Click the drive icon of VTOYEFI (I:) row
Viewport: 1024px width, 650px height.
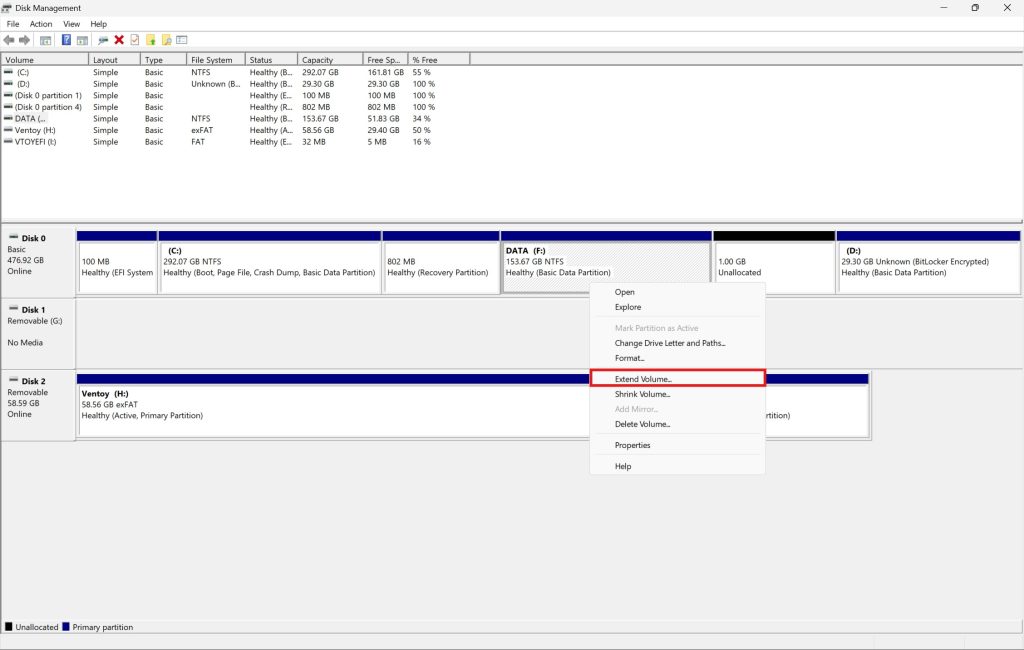pyautogui.click(x=8, y=141)
